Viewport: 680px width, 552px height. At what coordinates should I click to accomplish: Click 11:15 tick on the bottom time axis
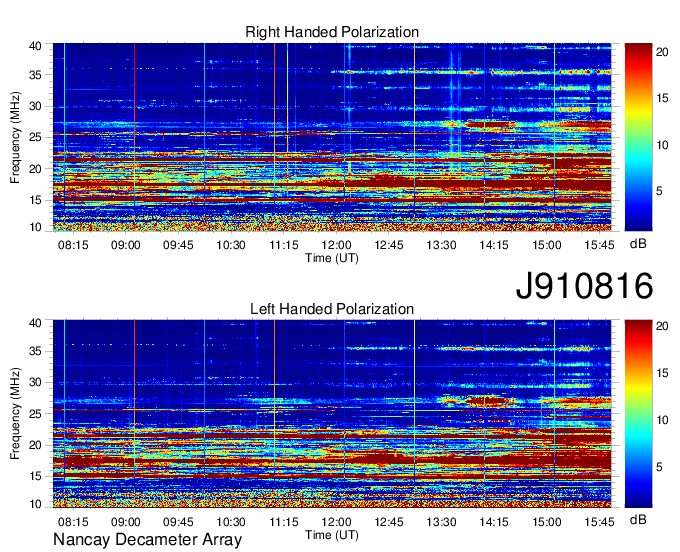[x=284, y=522]
